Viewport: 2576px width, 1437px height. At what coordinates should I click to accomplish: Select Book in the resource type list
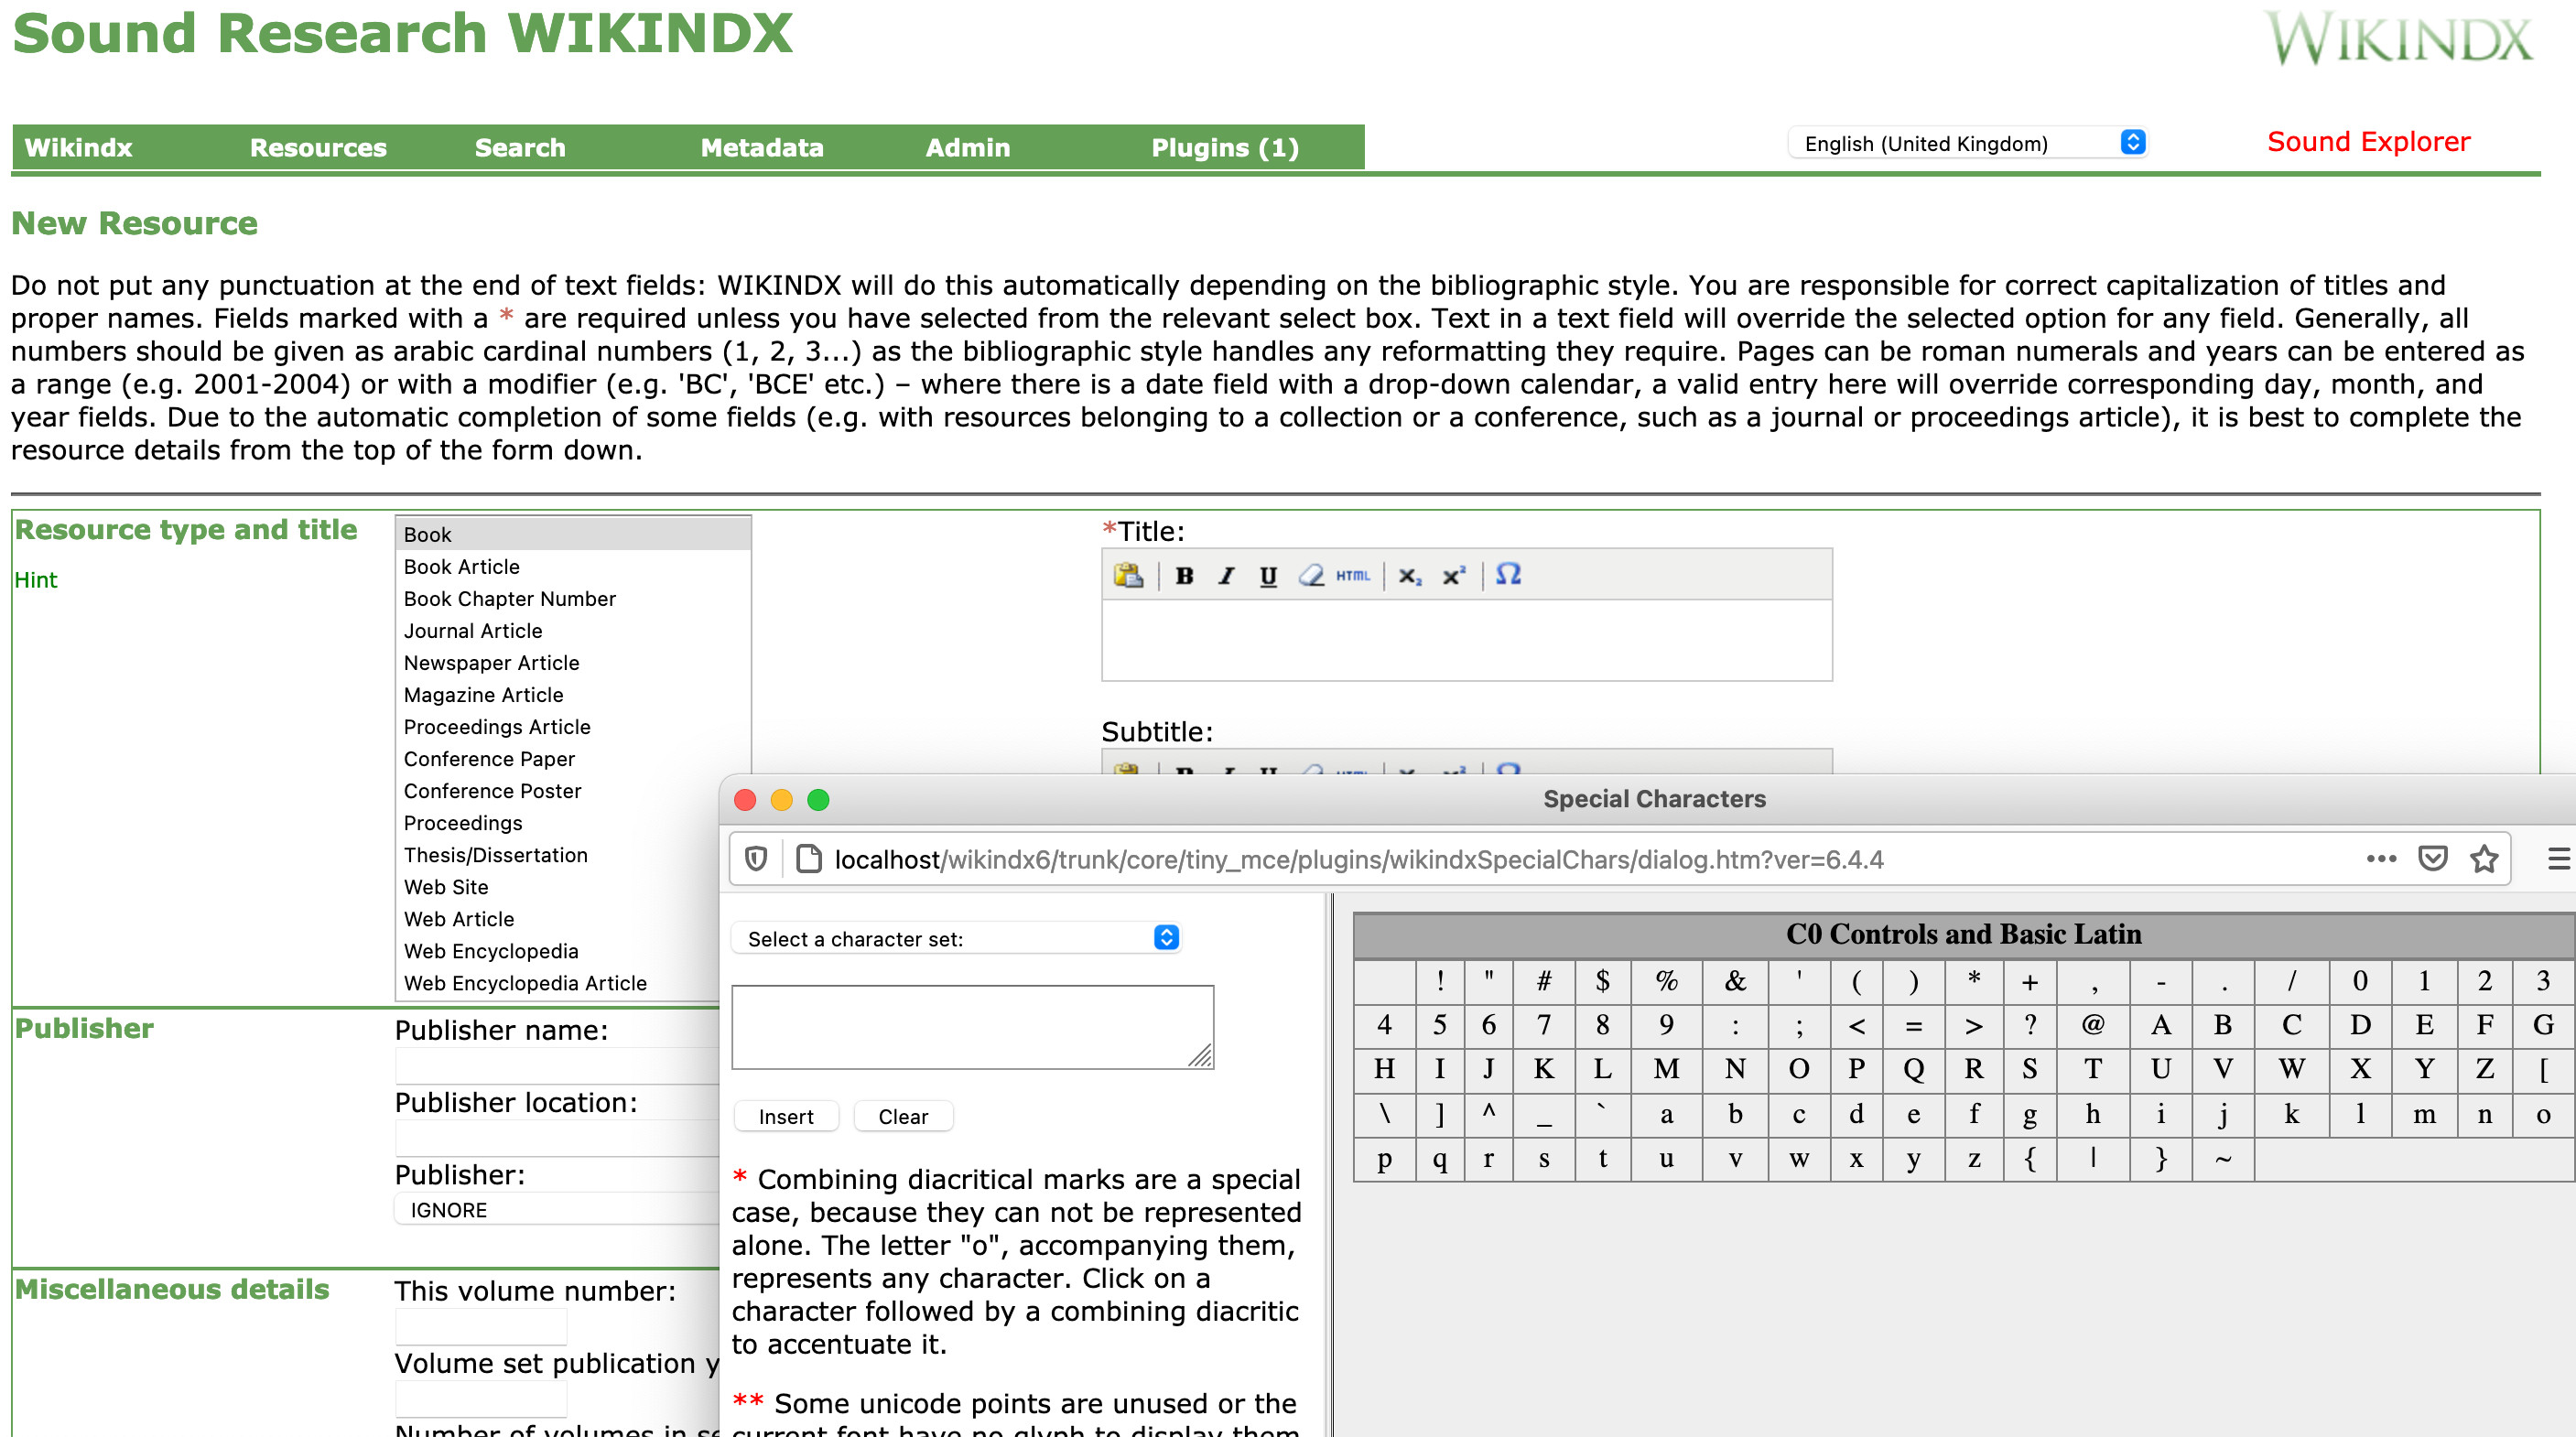pos(573,535)
